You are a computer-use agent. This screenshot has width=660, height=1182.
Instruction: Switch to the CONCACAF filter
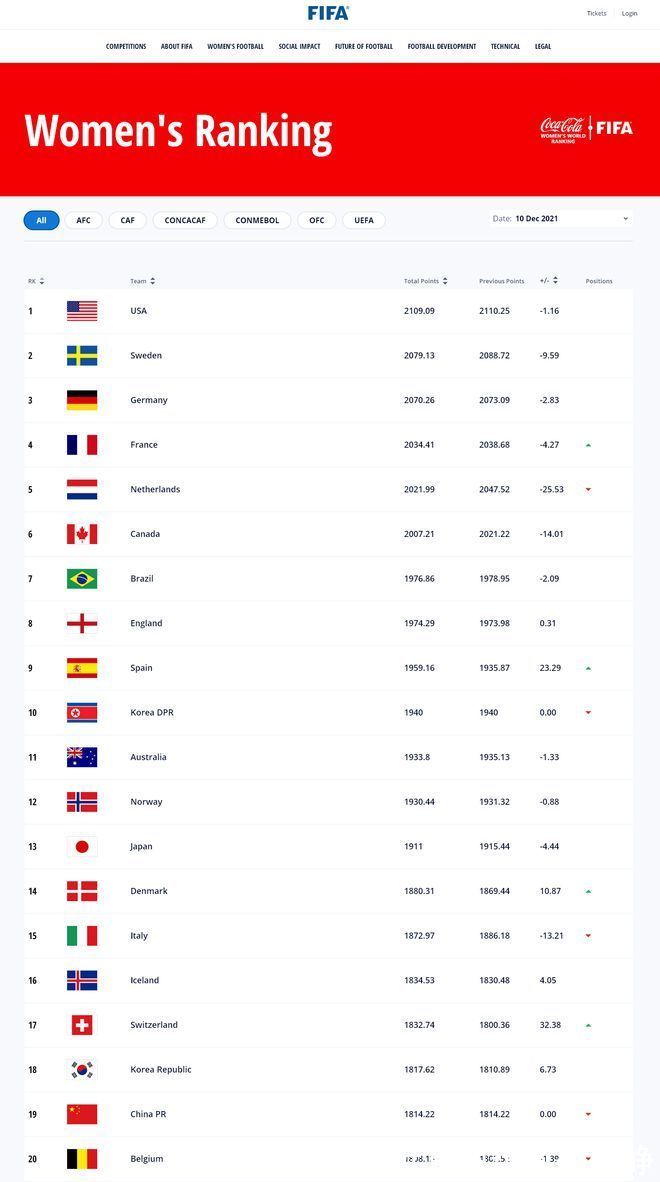pyautogui.click(x=184, y=219)
